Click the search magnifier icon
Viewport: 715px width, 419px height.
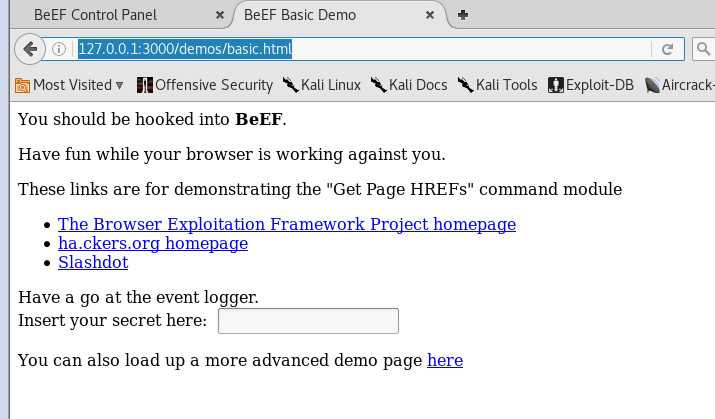coord(704,49)
